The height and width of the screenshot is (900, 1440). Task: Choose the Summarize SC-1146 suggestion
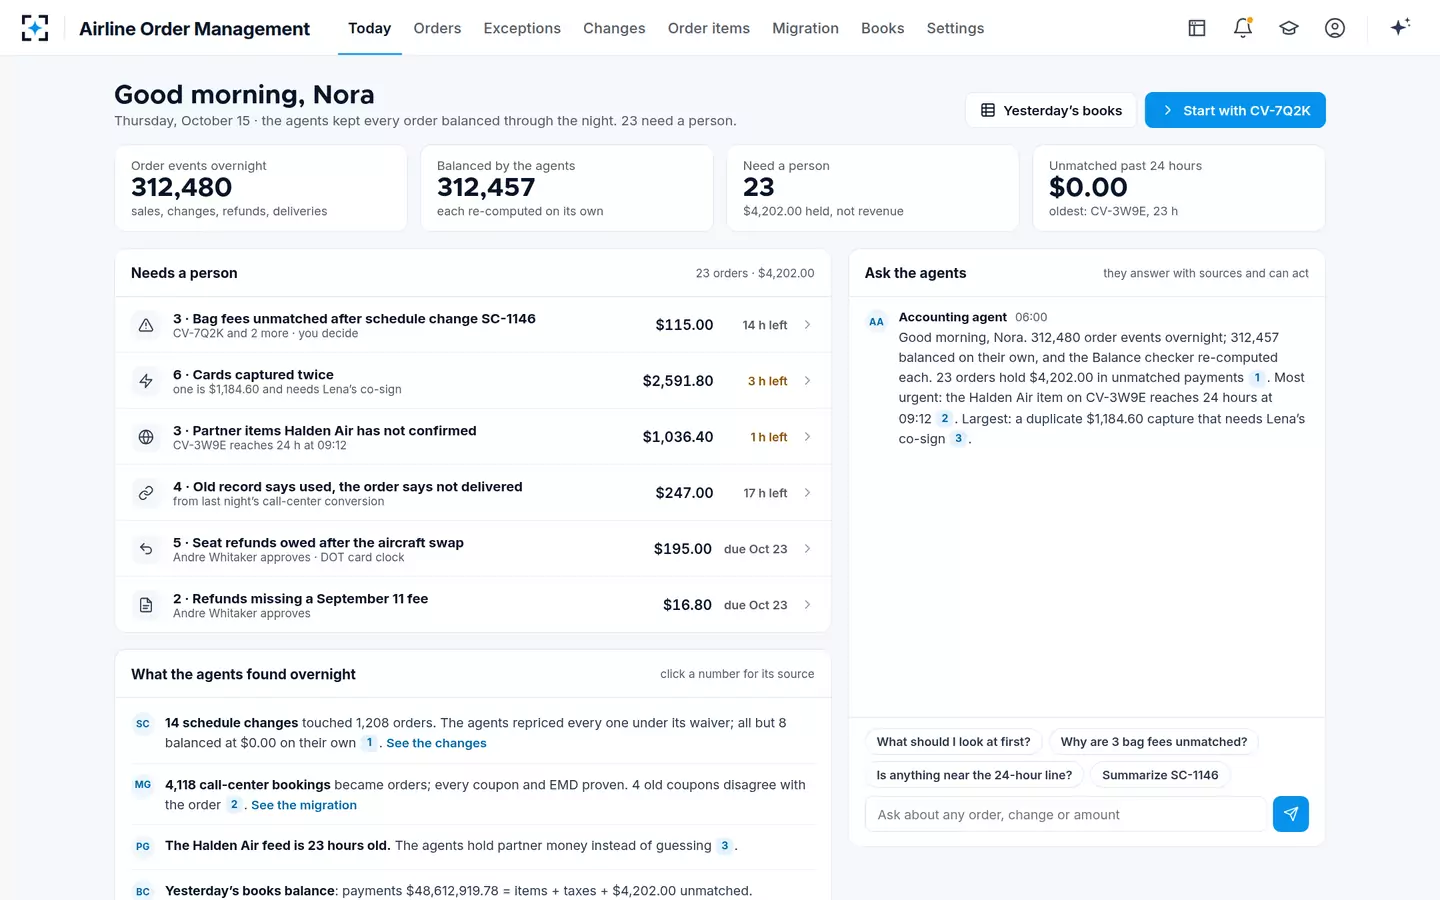click(1160, 775)
